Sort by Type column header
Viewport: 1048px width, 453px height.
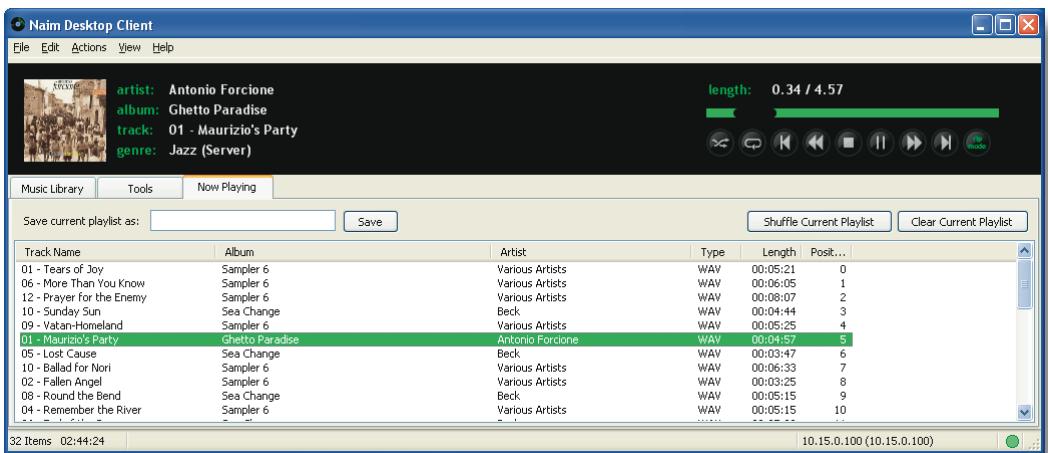point(716,252)
